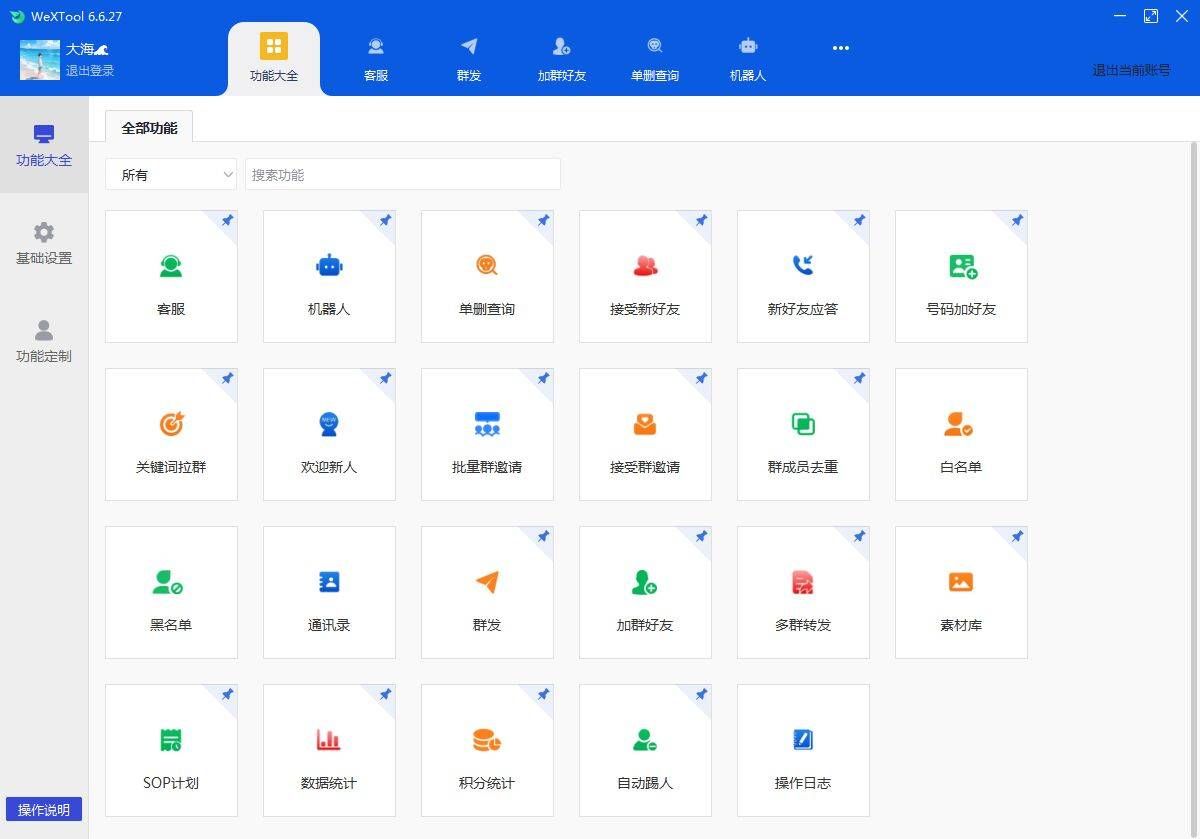The image size is (1200, 839).
Task: Open the 客服 customer service tile
Action: 171,277
